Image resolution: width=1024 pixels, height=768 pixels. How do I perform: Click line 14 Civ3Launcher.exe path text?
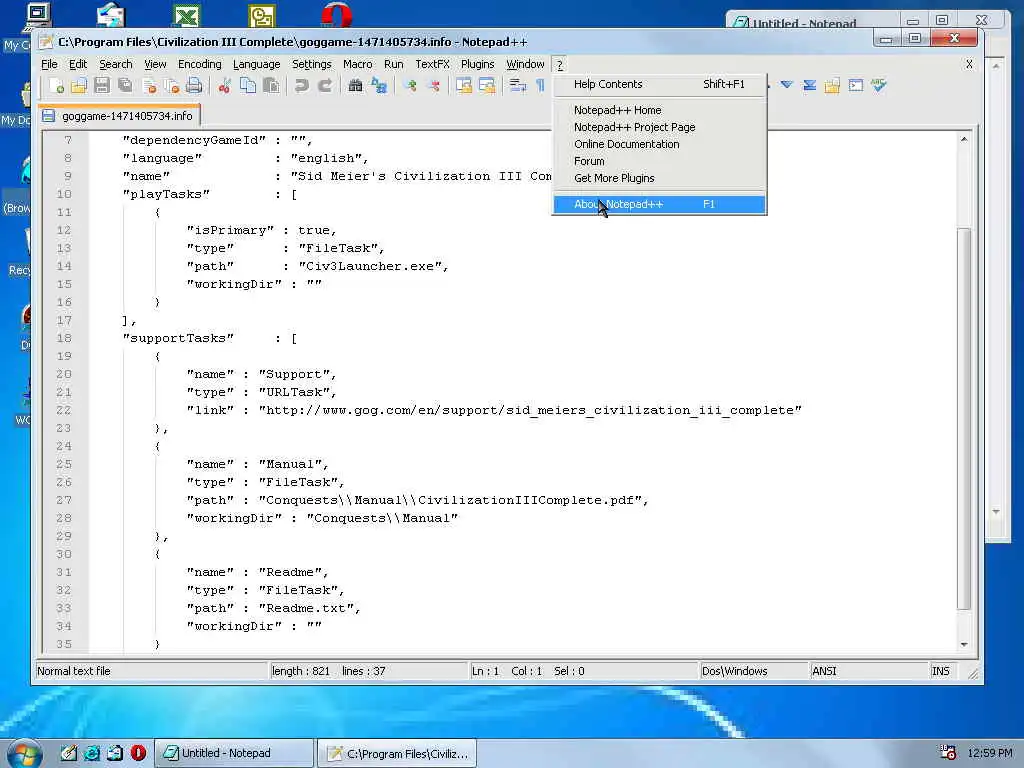coord(373,266)
